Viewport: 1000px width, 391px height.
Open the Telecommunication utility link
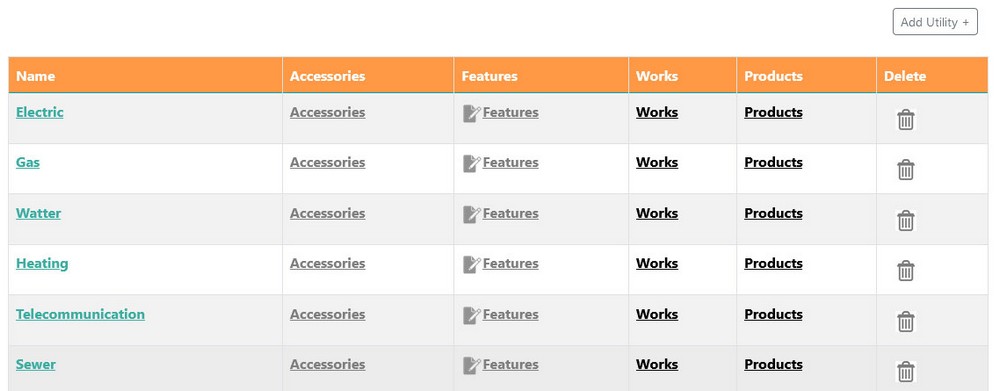(x=80, y=314)
